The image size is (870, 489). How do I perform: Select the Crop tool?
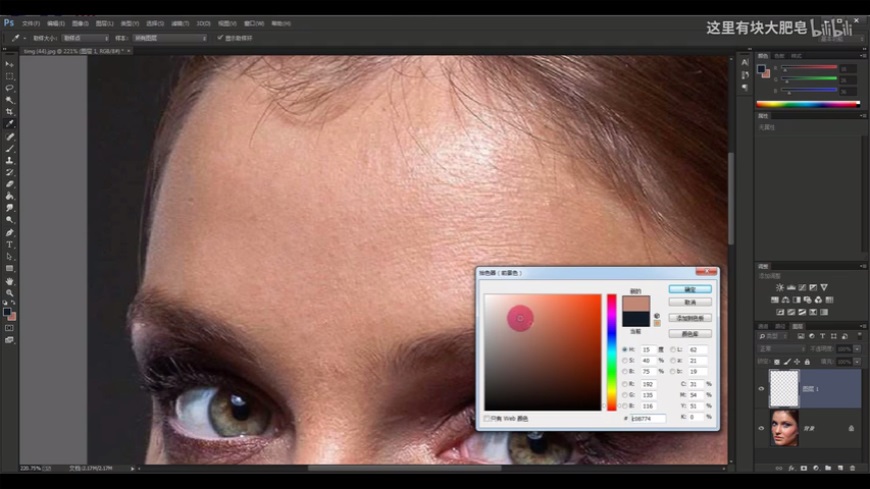[10, 112]
